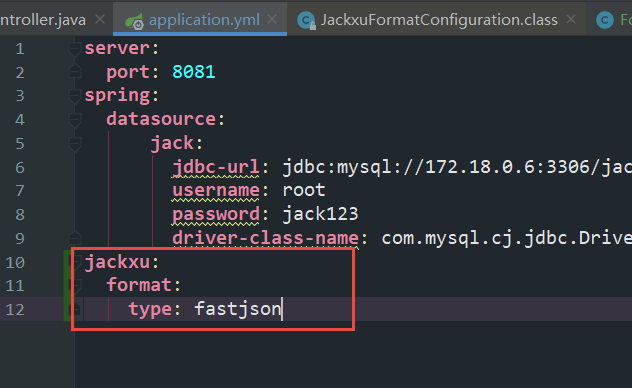Click the class icon on JackxuFormatConfiguration tab
Image resolution: width=632 pixels, height=388 pixels.
tap(306, 21)
